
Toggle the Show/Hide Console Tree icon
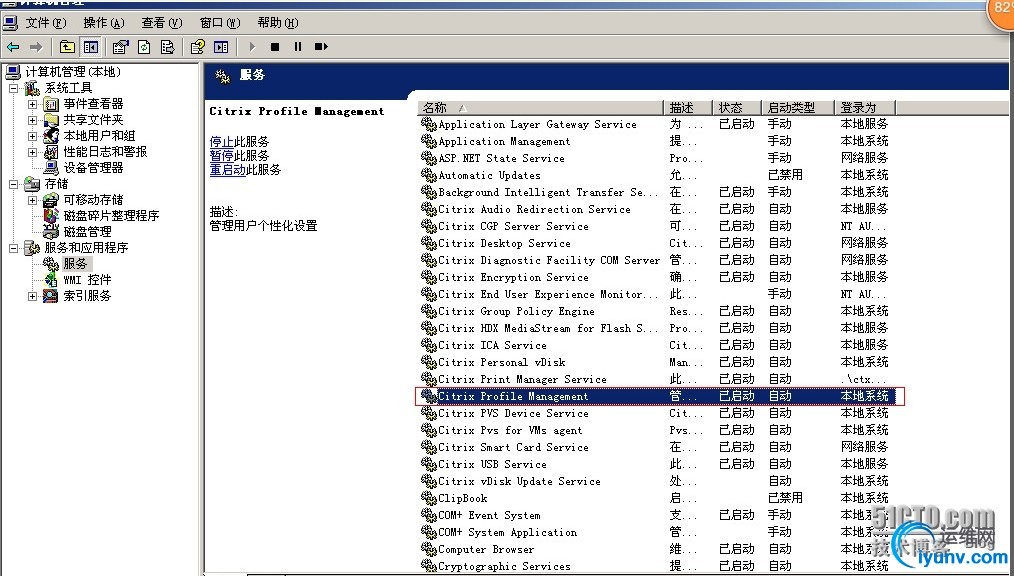[91, 47]
